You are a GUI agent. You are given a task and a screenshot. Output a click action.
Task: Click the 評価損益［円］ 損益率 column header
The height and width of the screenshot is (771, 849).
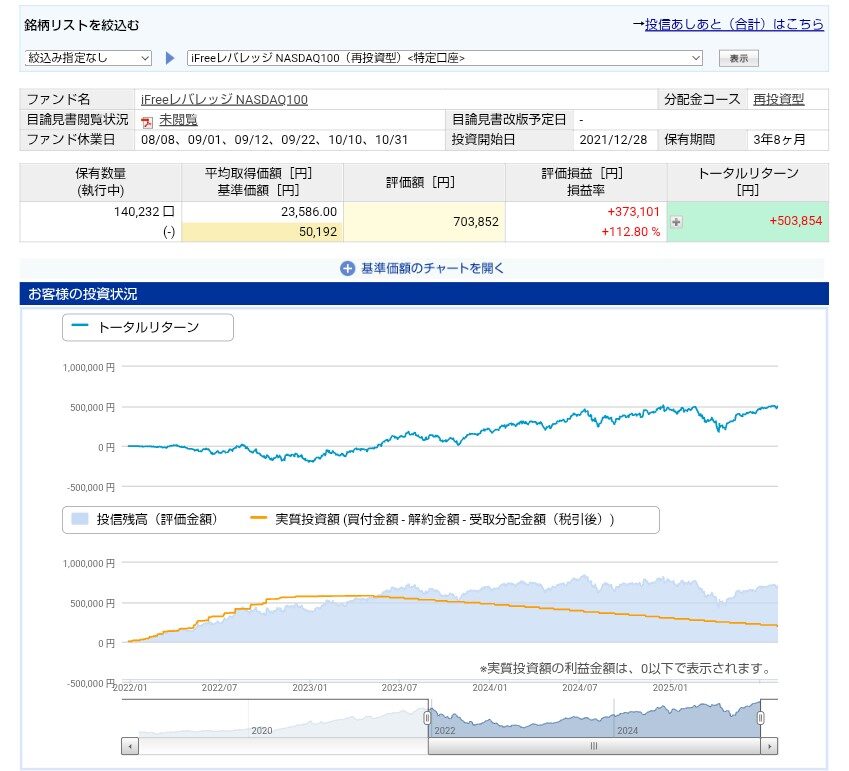click(x=586, y=182)
